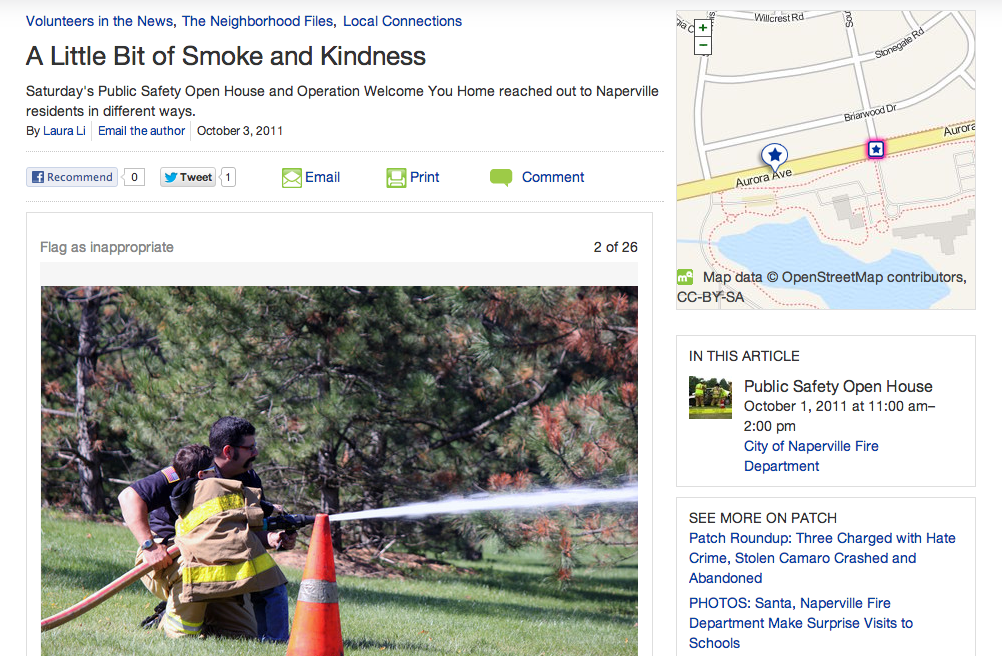Click the green envelope Email icon

pyautogui.click(x=291, y=178)
